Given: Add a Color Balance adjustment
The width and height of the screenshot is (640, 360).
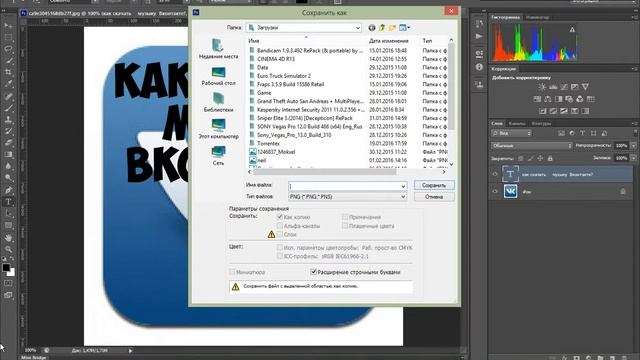Looking at the screenshot, I should click(548, 99).
